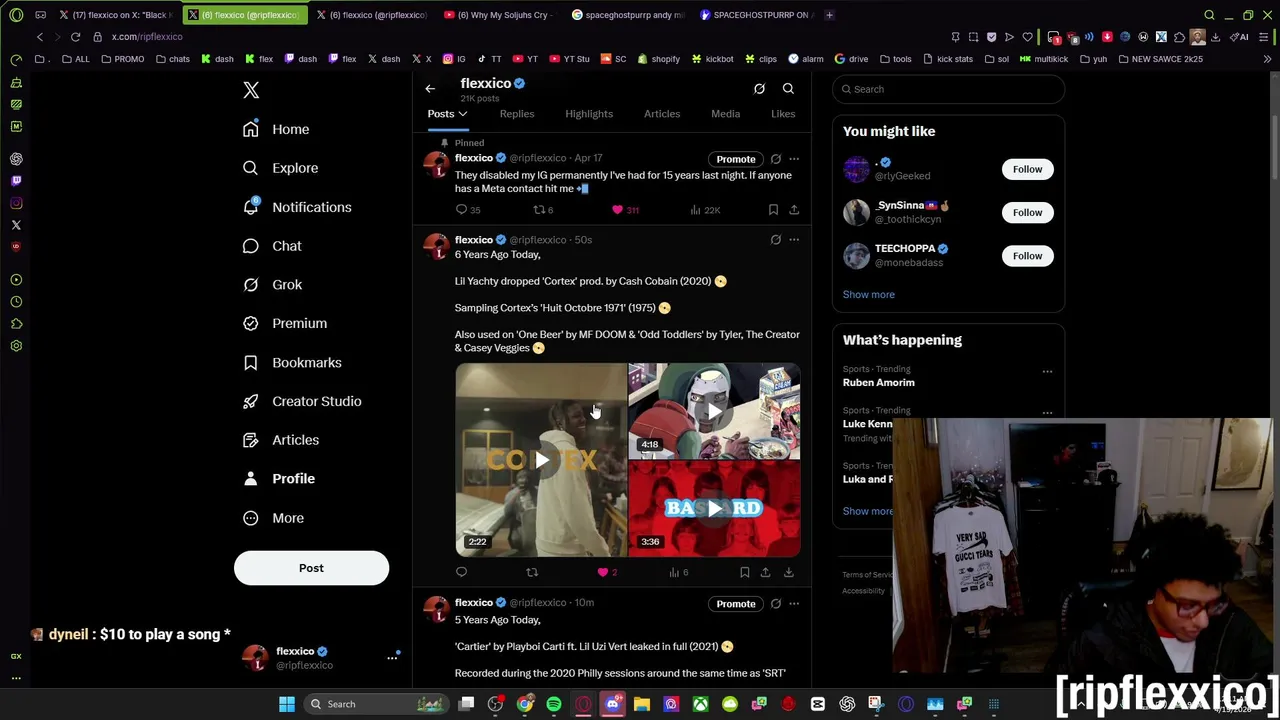Open Premium in X sidebar

tap(285, 323)
